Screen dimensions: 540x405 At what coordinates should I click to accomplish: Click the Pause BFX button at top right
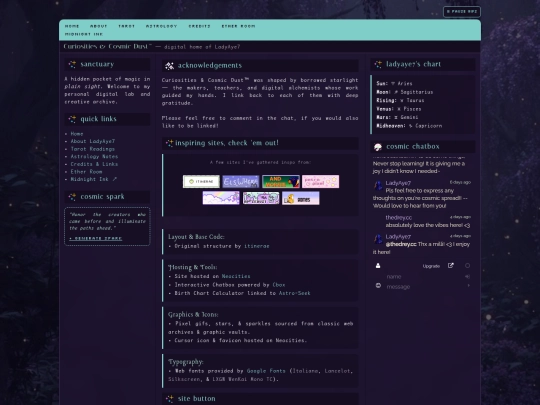tap(462, 12)
